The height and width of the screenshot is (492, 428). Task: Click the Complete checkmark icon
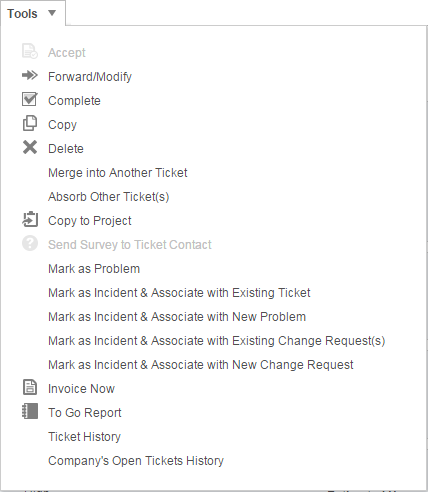coord(30,99)
